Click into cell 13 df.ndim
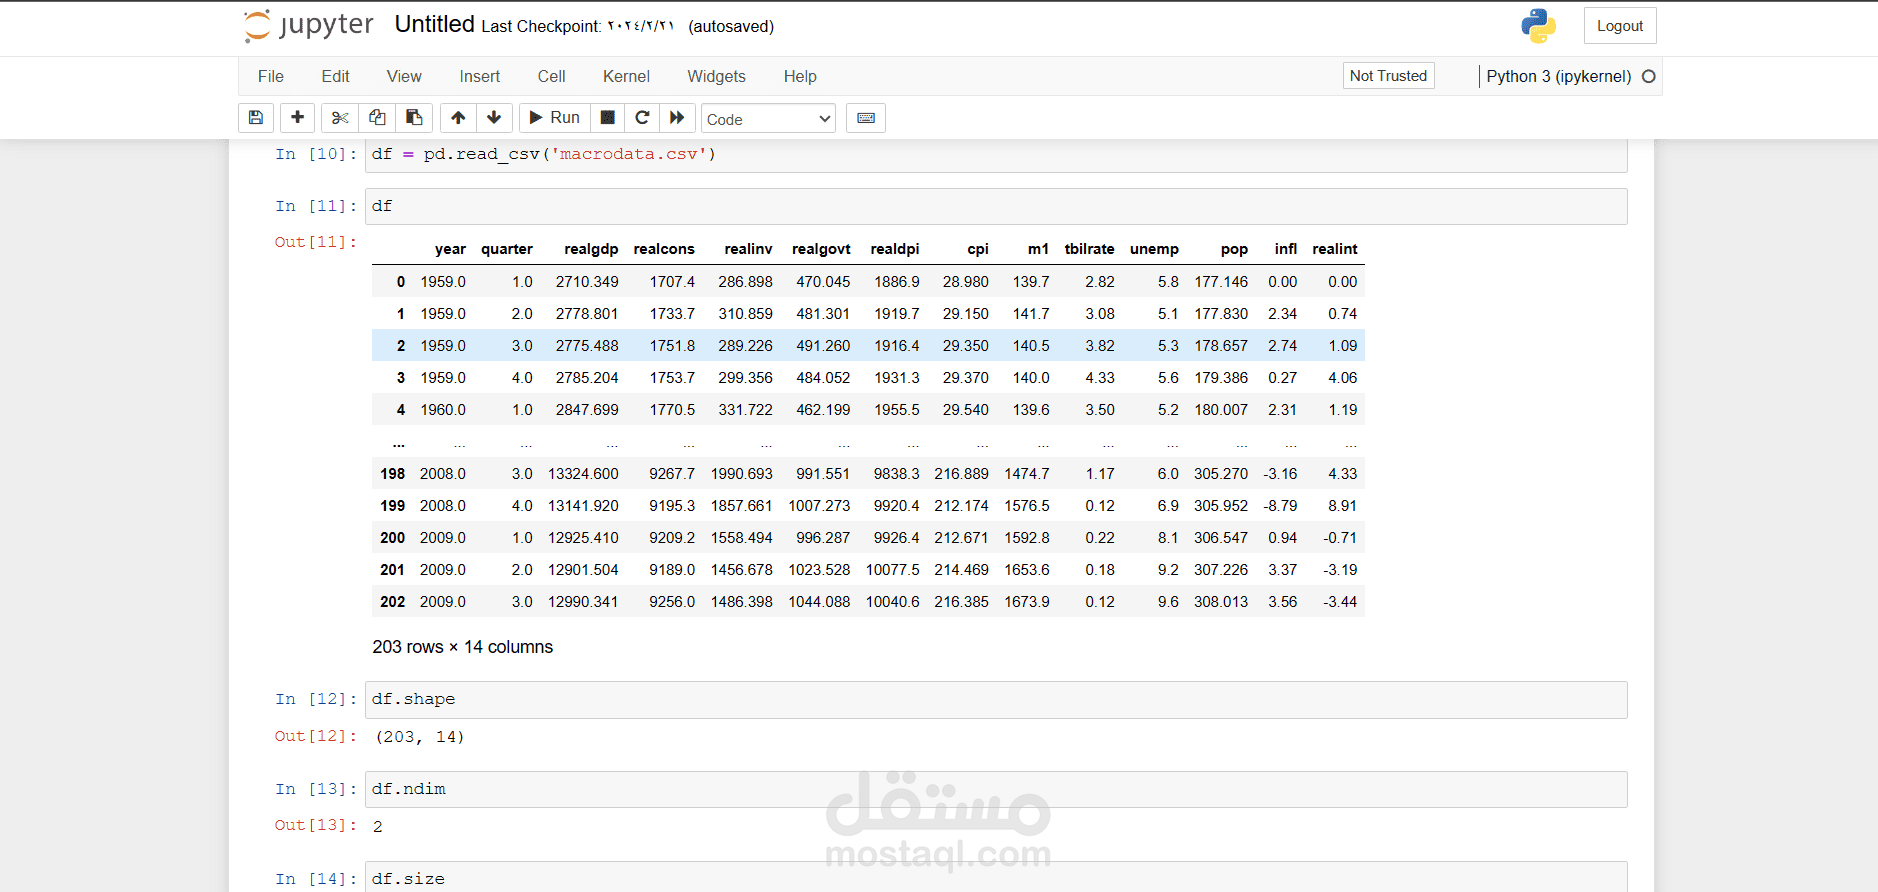The width and height of the screenshot is (1878, 892). 996,789
